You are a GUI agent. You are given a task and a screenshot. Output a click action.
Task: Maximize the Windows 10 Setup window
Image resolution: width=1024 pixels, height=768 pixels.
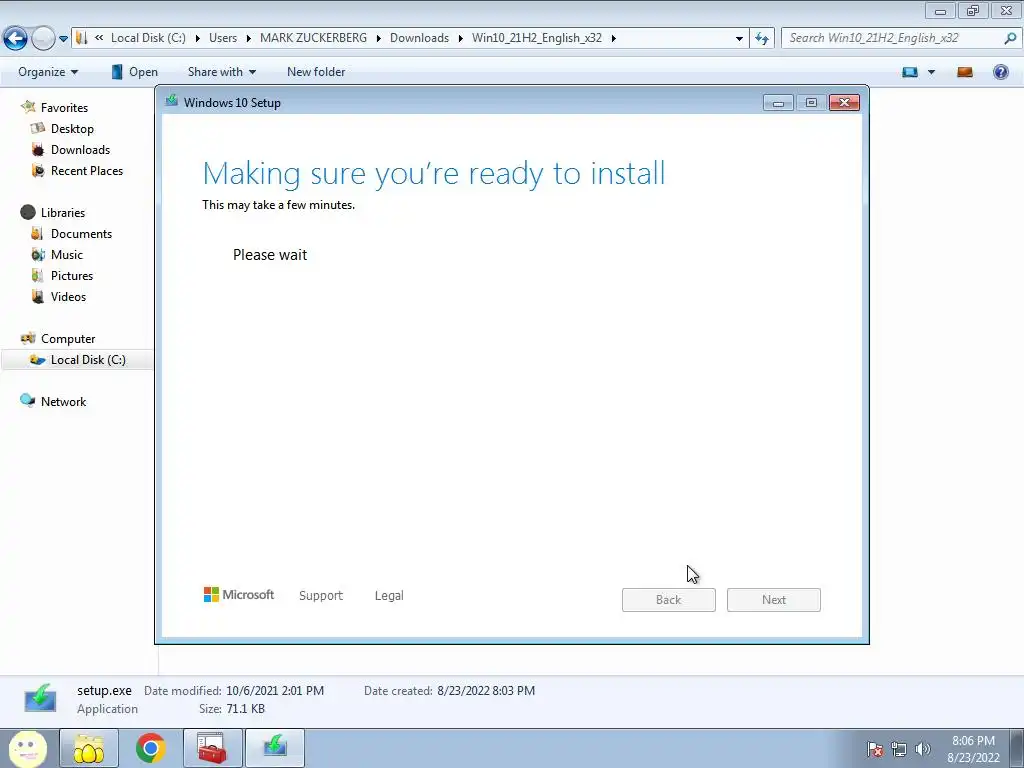pyautogui.click(x=811, y=103)
